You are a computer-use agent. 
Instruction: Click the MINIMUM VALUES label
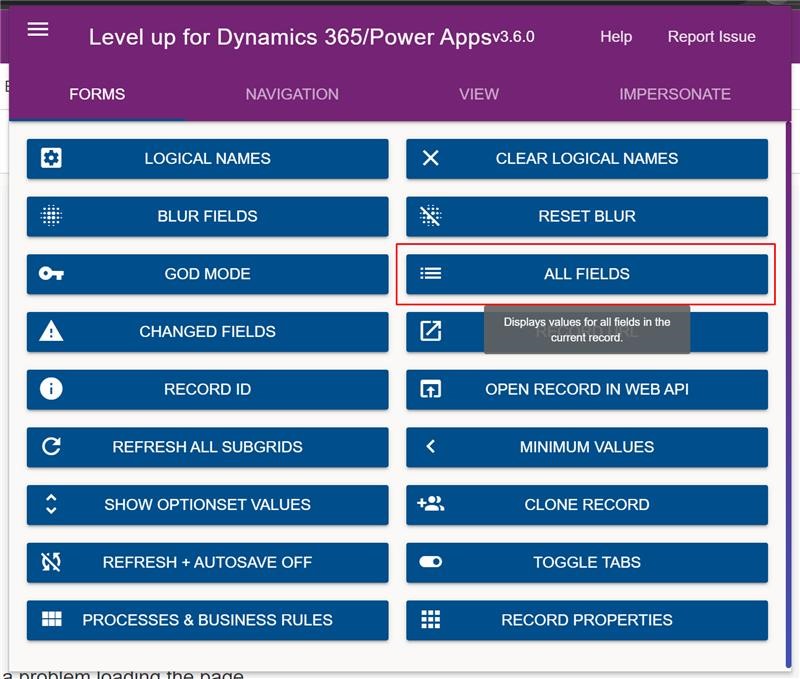tap(587, 446)
